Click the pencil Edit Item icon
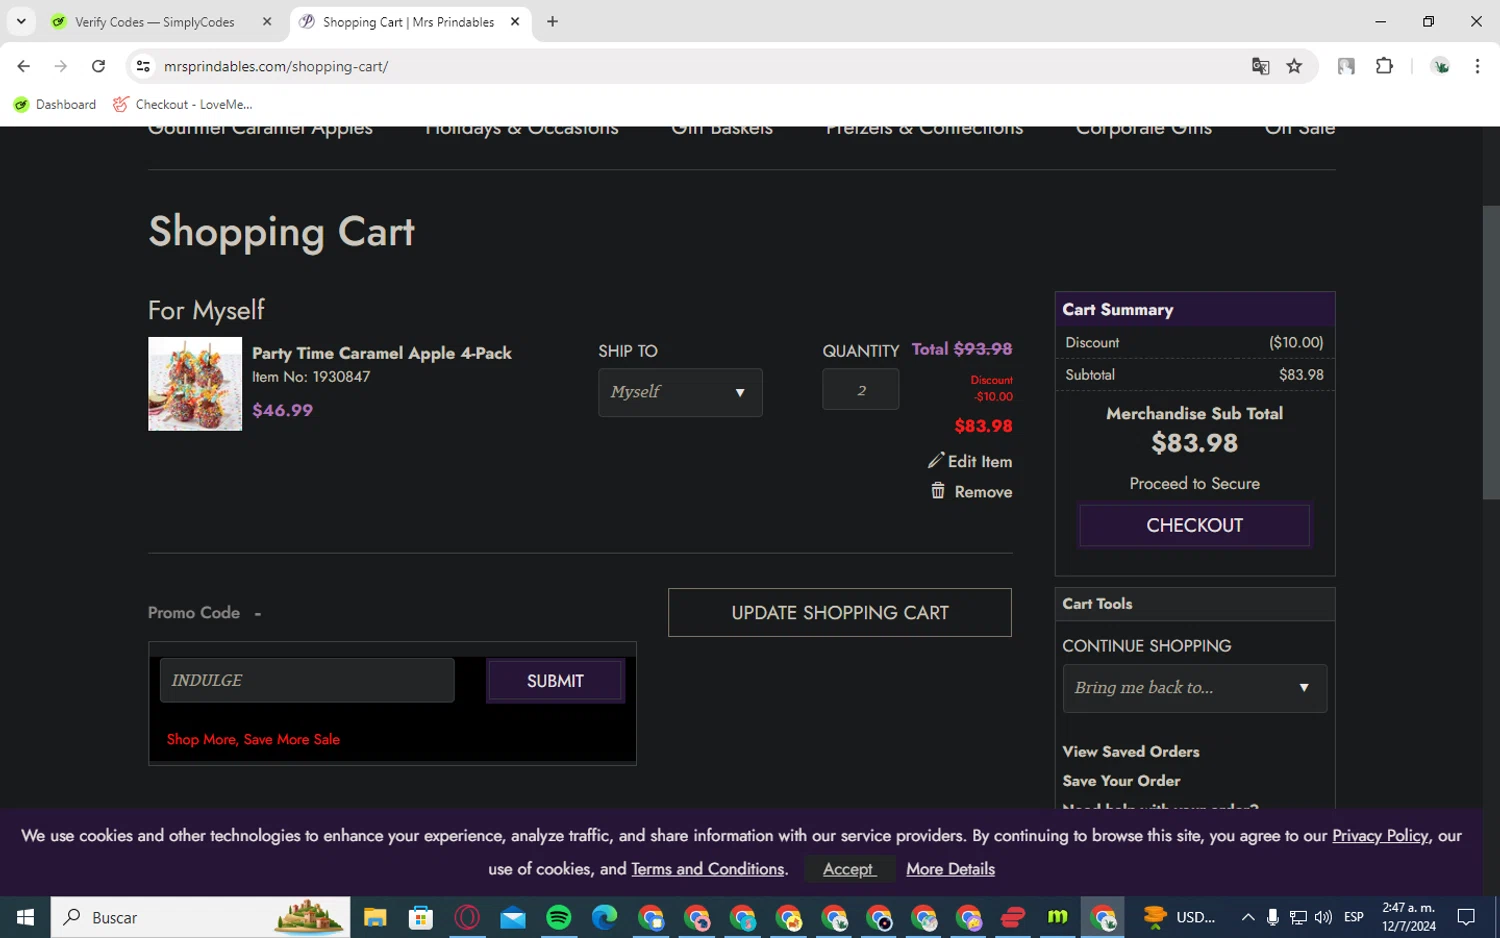 (x=936, y=460)
